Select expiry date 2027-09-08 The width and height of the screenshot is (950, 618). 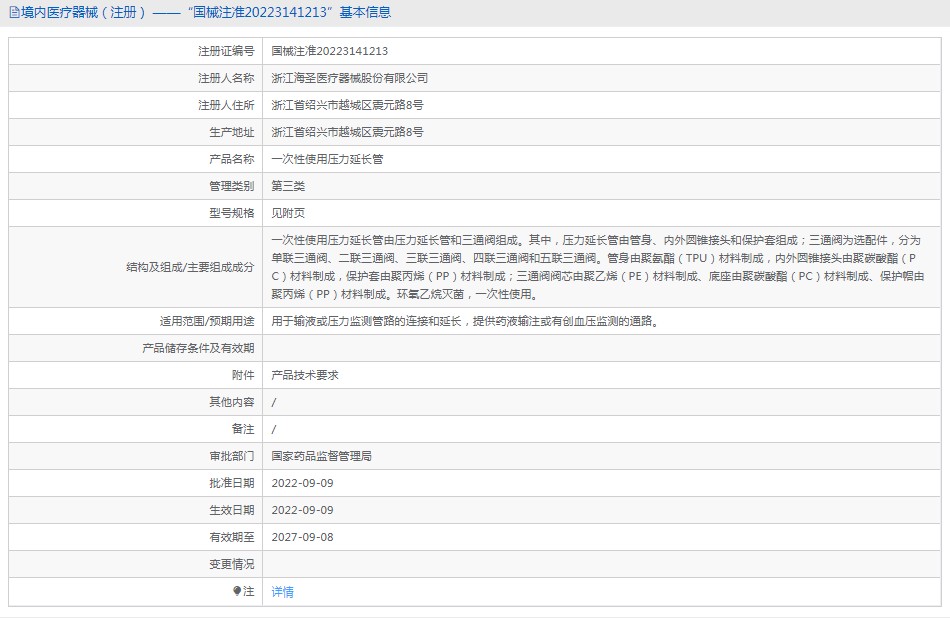click(302, 537)
